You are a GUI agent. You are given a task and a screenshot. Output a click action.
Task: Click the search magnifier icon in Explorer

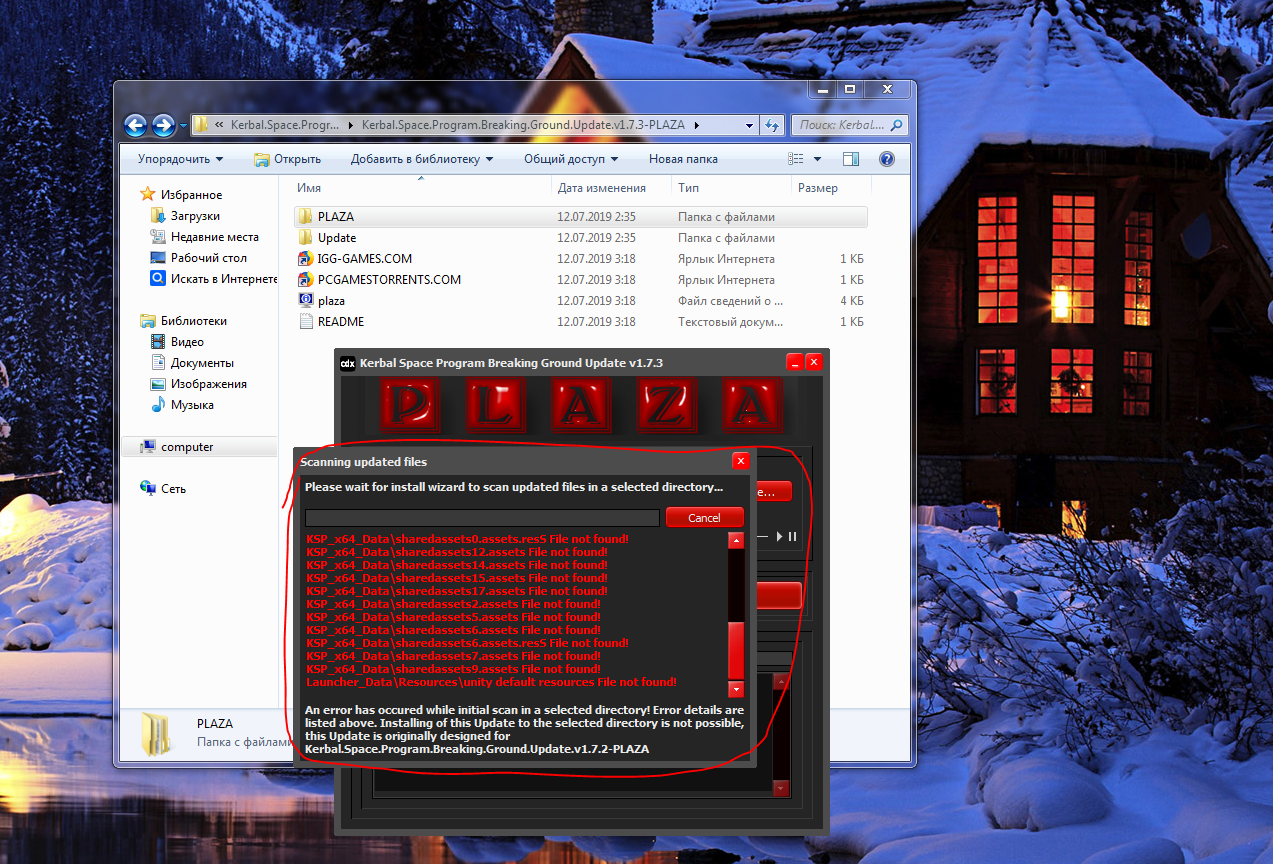(897, 125)
